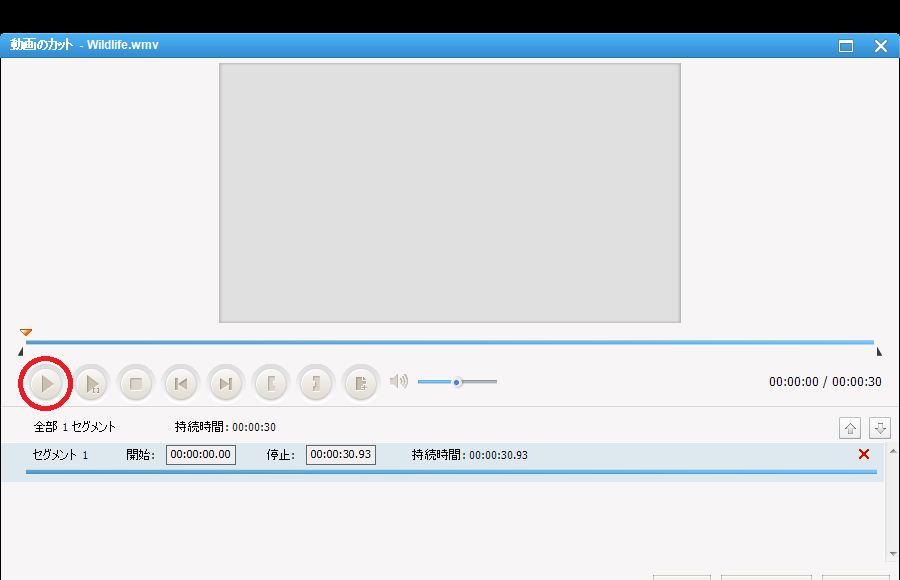Adjust the volume slider
Image resolution: width=900 pixels, height=580 pixels.
[457, 382]
